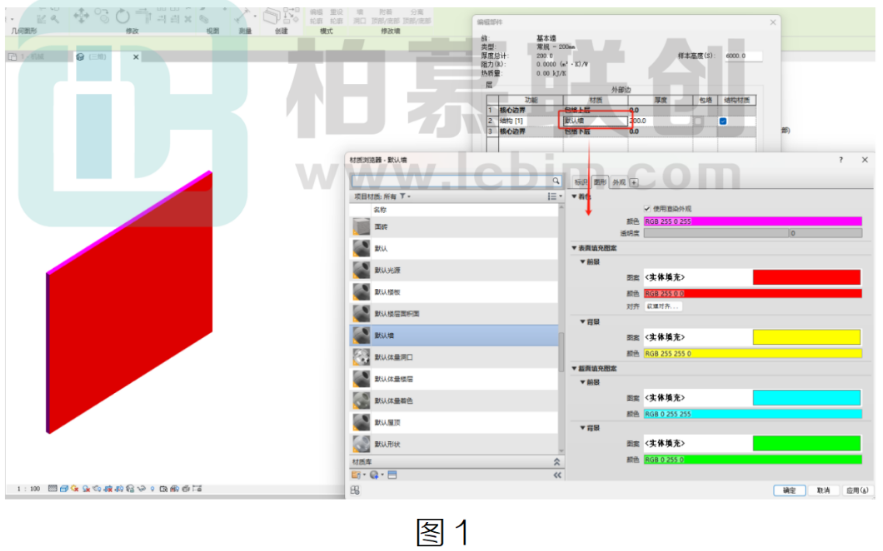The height and width of the screenshot is (551, 883).
Task: Select the 默认墙 material row
Action: (454, 336)
